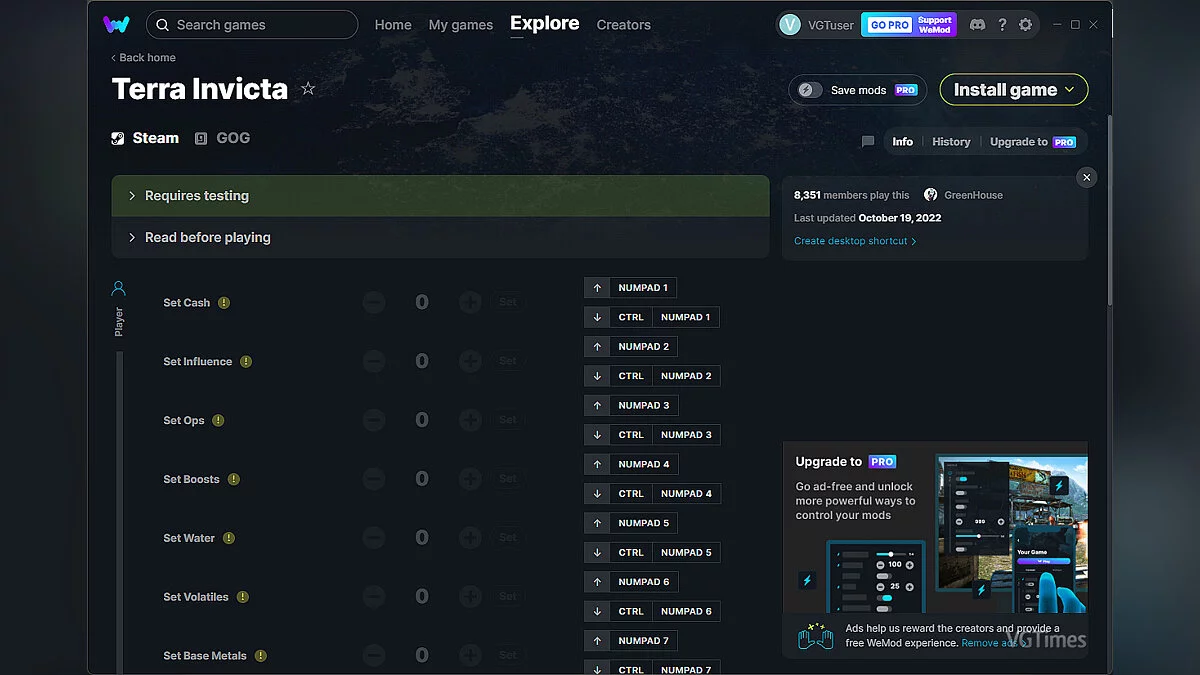Decrease Set Cash value with minus button
Viewport: 1200px width, 675px height.
[374, 302]
